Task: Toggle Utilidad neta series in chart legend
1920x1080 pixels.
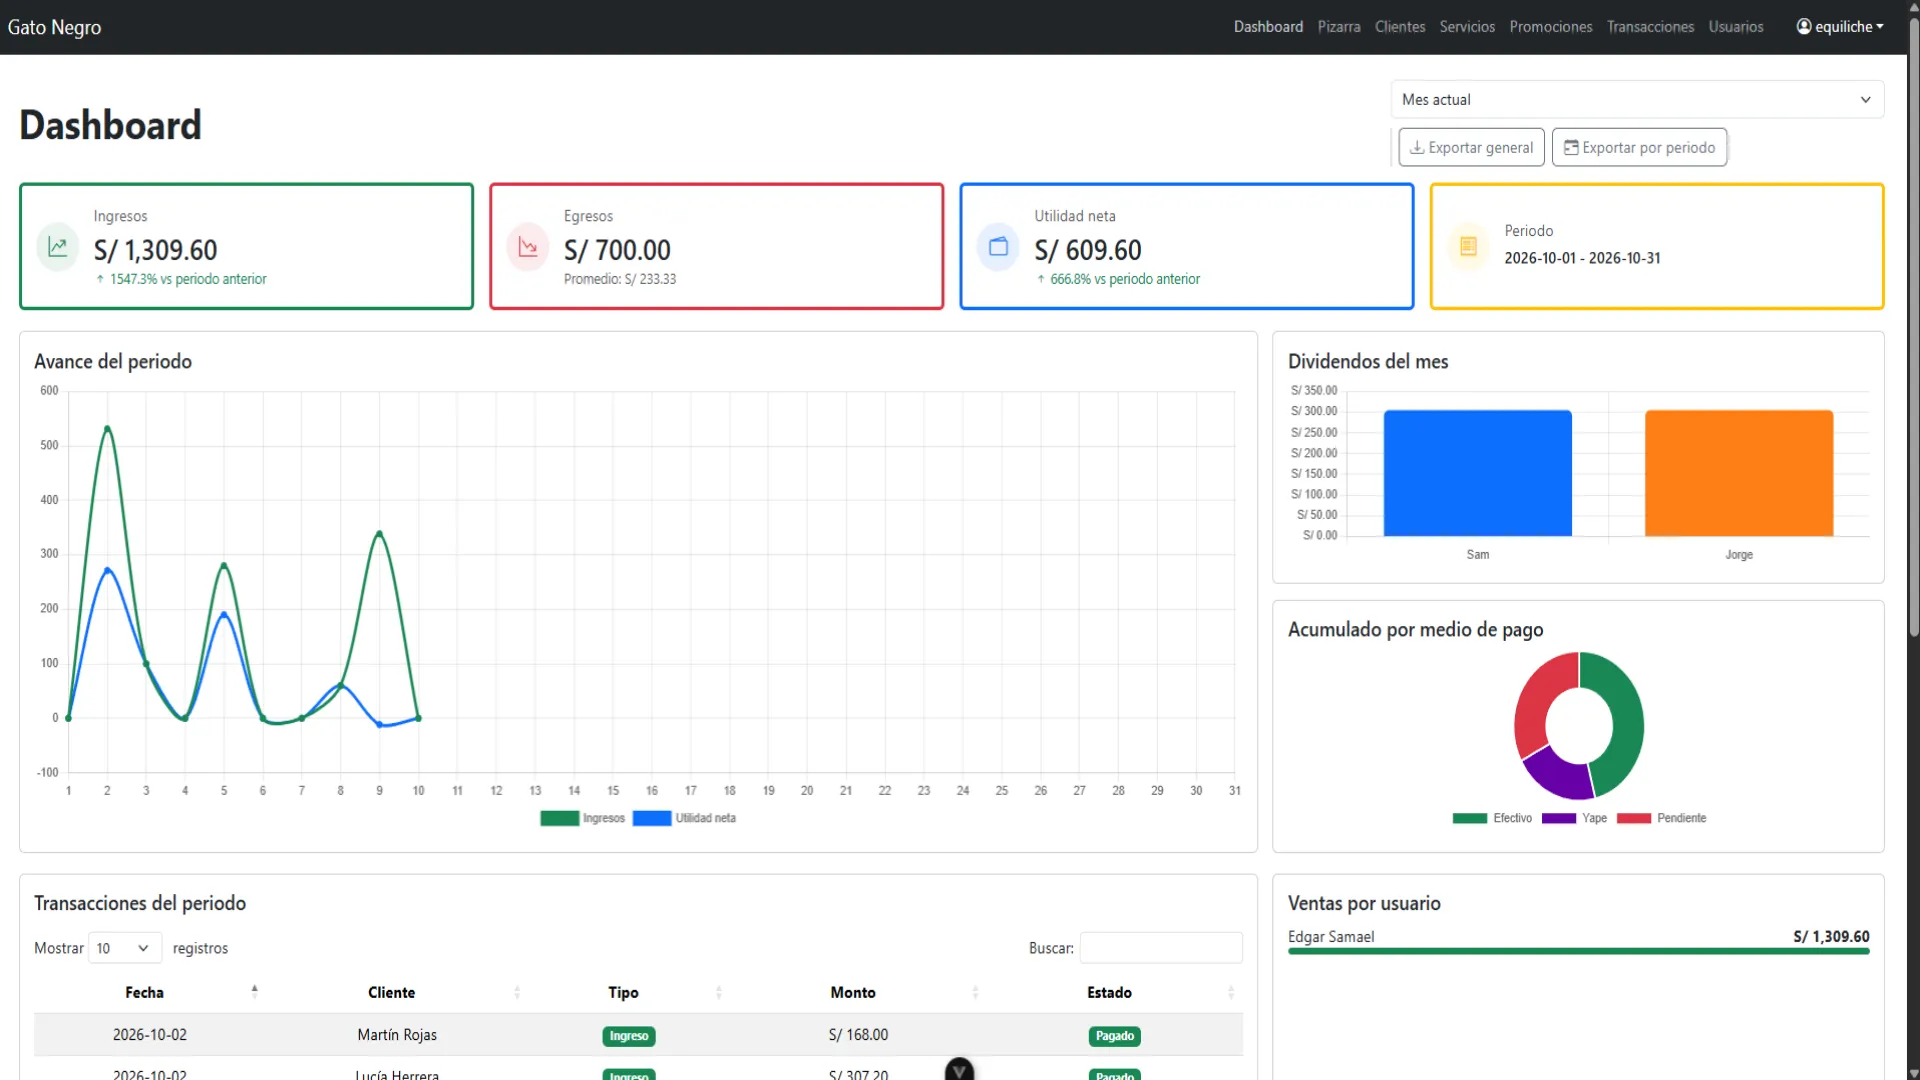Action: pyautogui.click(x=685, y=818)
